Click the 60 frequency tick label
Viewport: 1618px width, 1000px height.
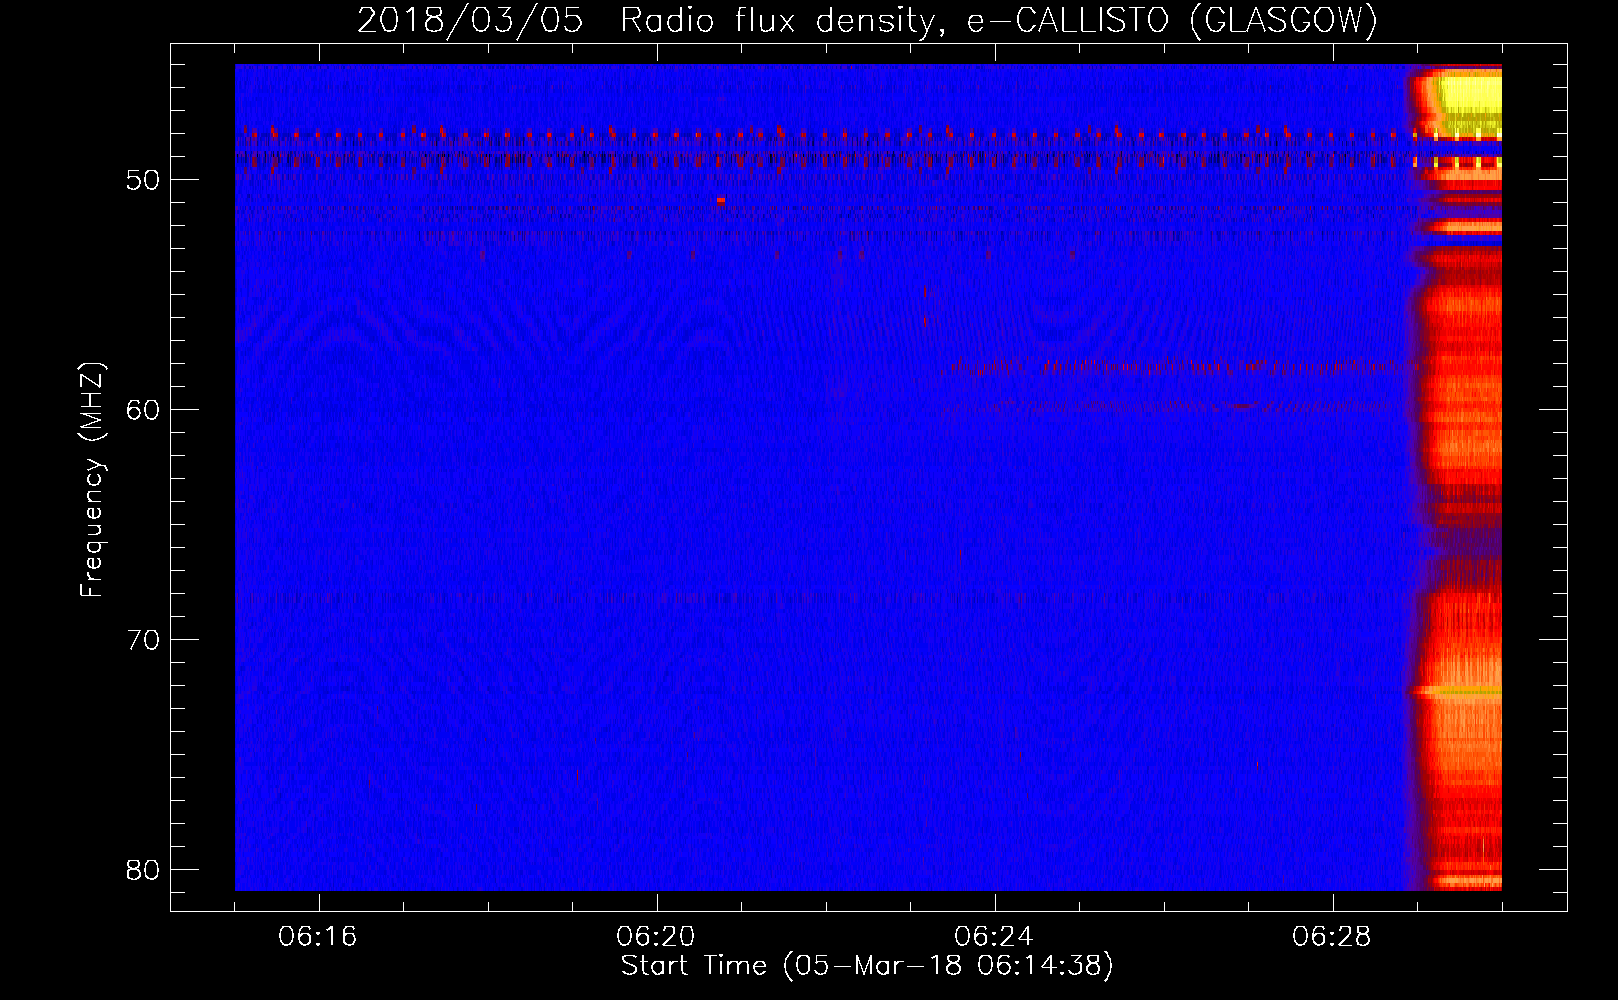(143, 410)
